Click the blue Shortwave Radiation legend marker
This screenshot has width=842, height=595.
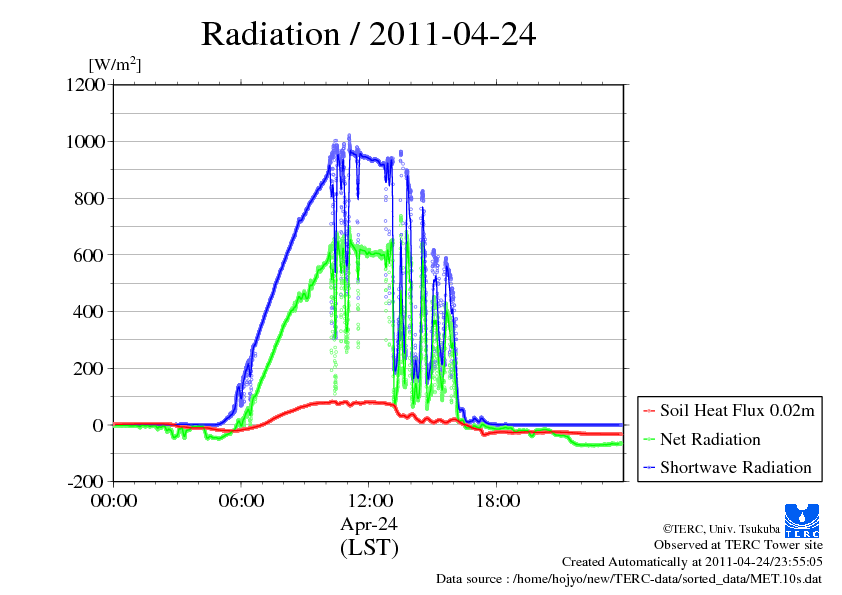[649, 468]
